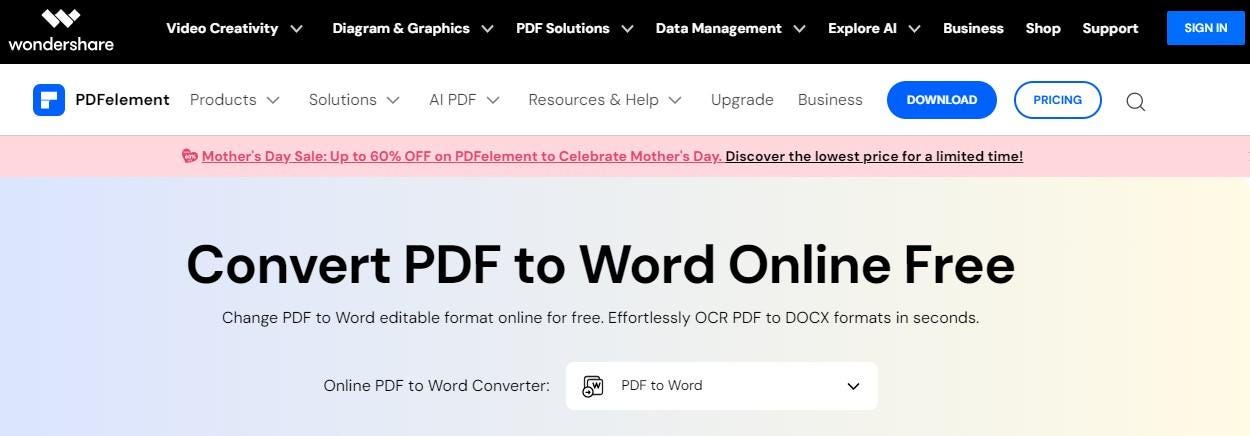
Task: Click the Mother's Day sale heart icon
Action: (x=190, y=156)
